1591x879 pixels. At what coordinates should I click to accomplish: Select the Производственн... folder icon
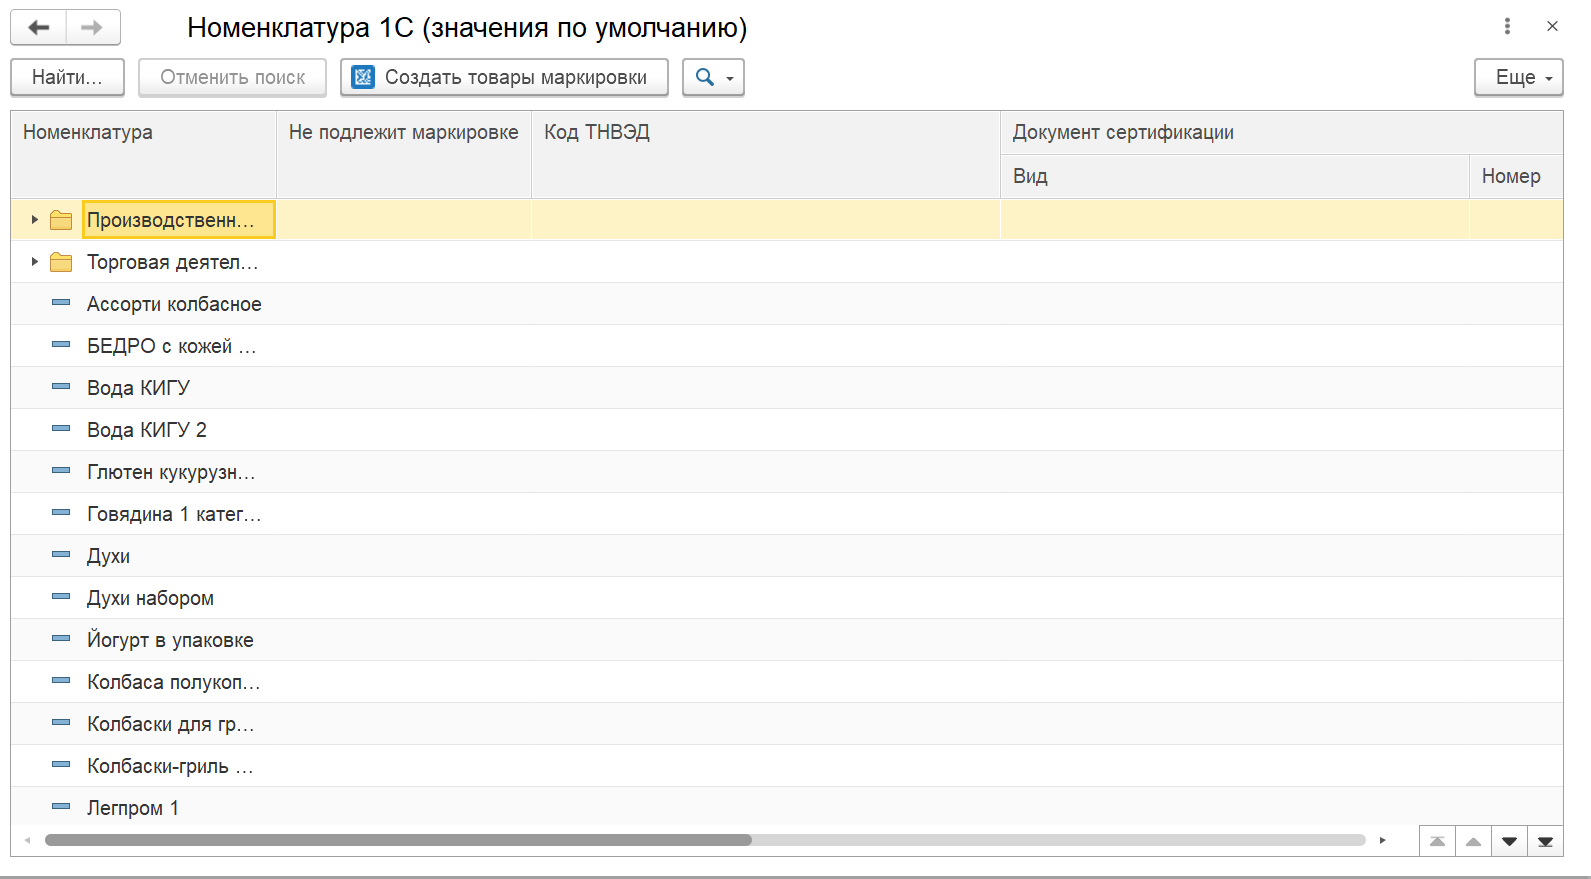pos(61,220)
